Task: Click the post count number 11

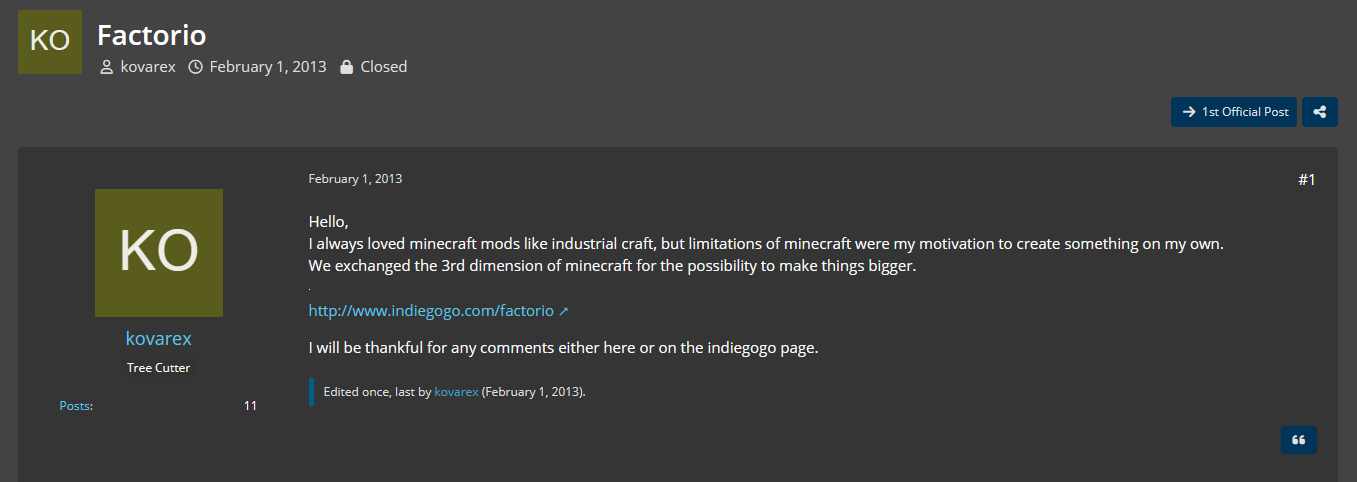Action: 250,406
